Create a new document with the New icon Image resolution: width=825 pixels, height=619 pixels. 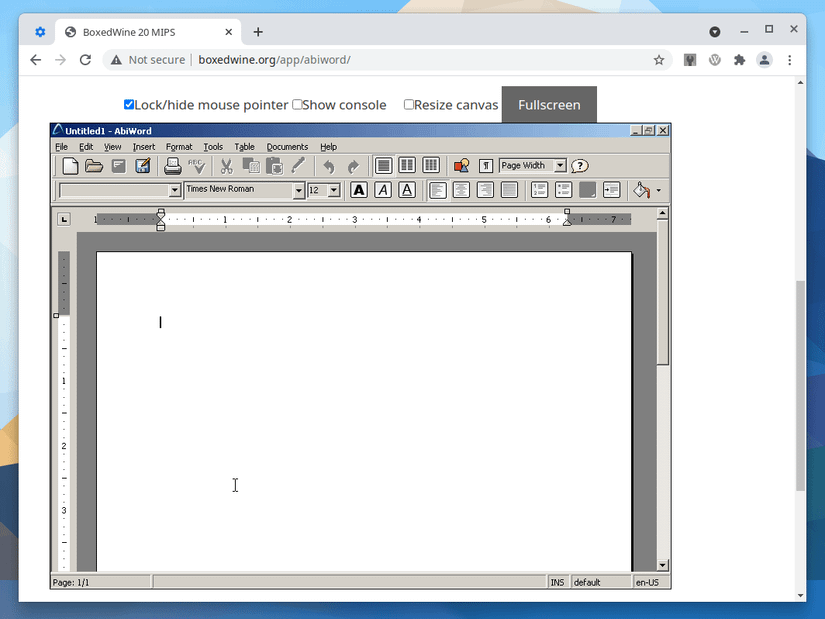pyautogui.click(x=70, y=166)
